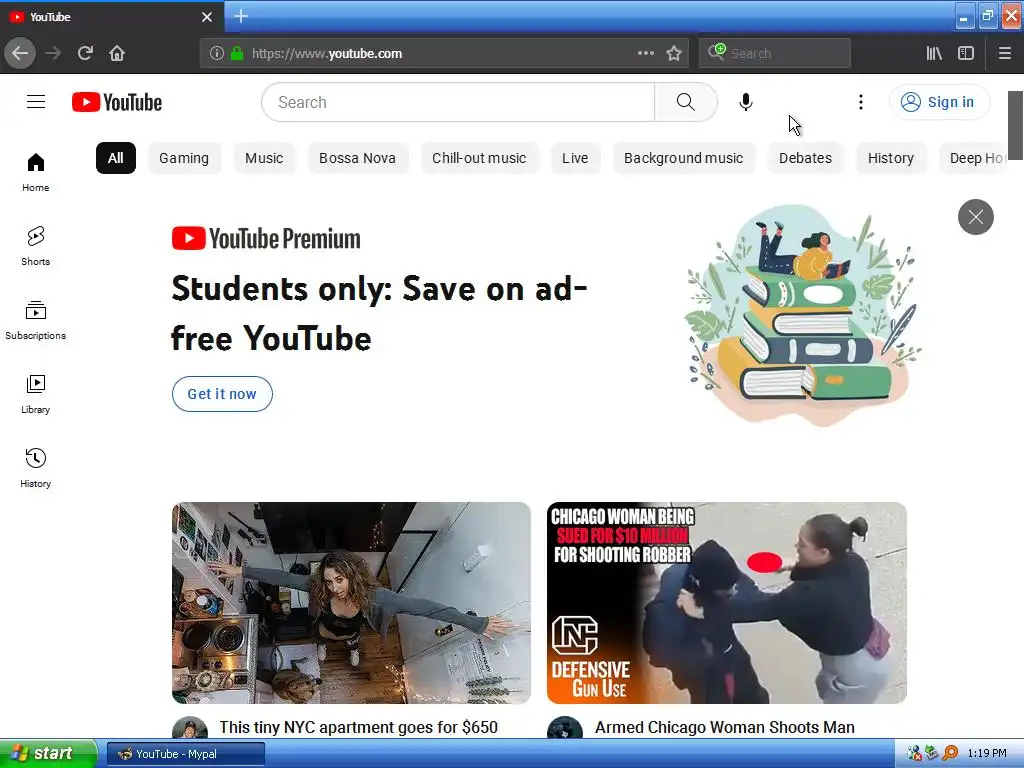Viewport: 1024px width, 768px height.
Task: Click Get it now button
Action: [222, 394]
